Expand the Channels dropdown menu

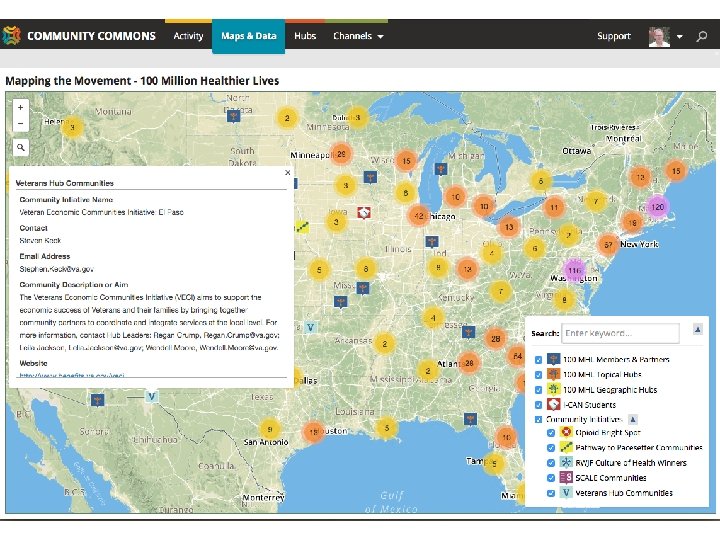coord(358,36)
